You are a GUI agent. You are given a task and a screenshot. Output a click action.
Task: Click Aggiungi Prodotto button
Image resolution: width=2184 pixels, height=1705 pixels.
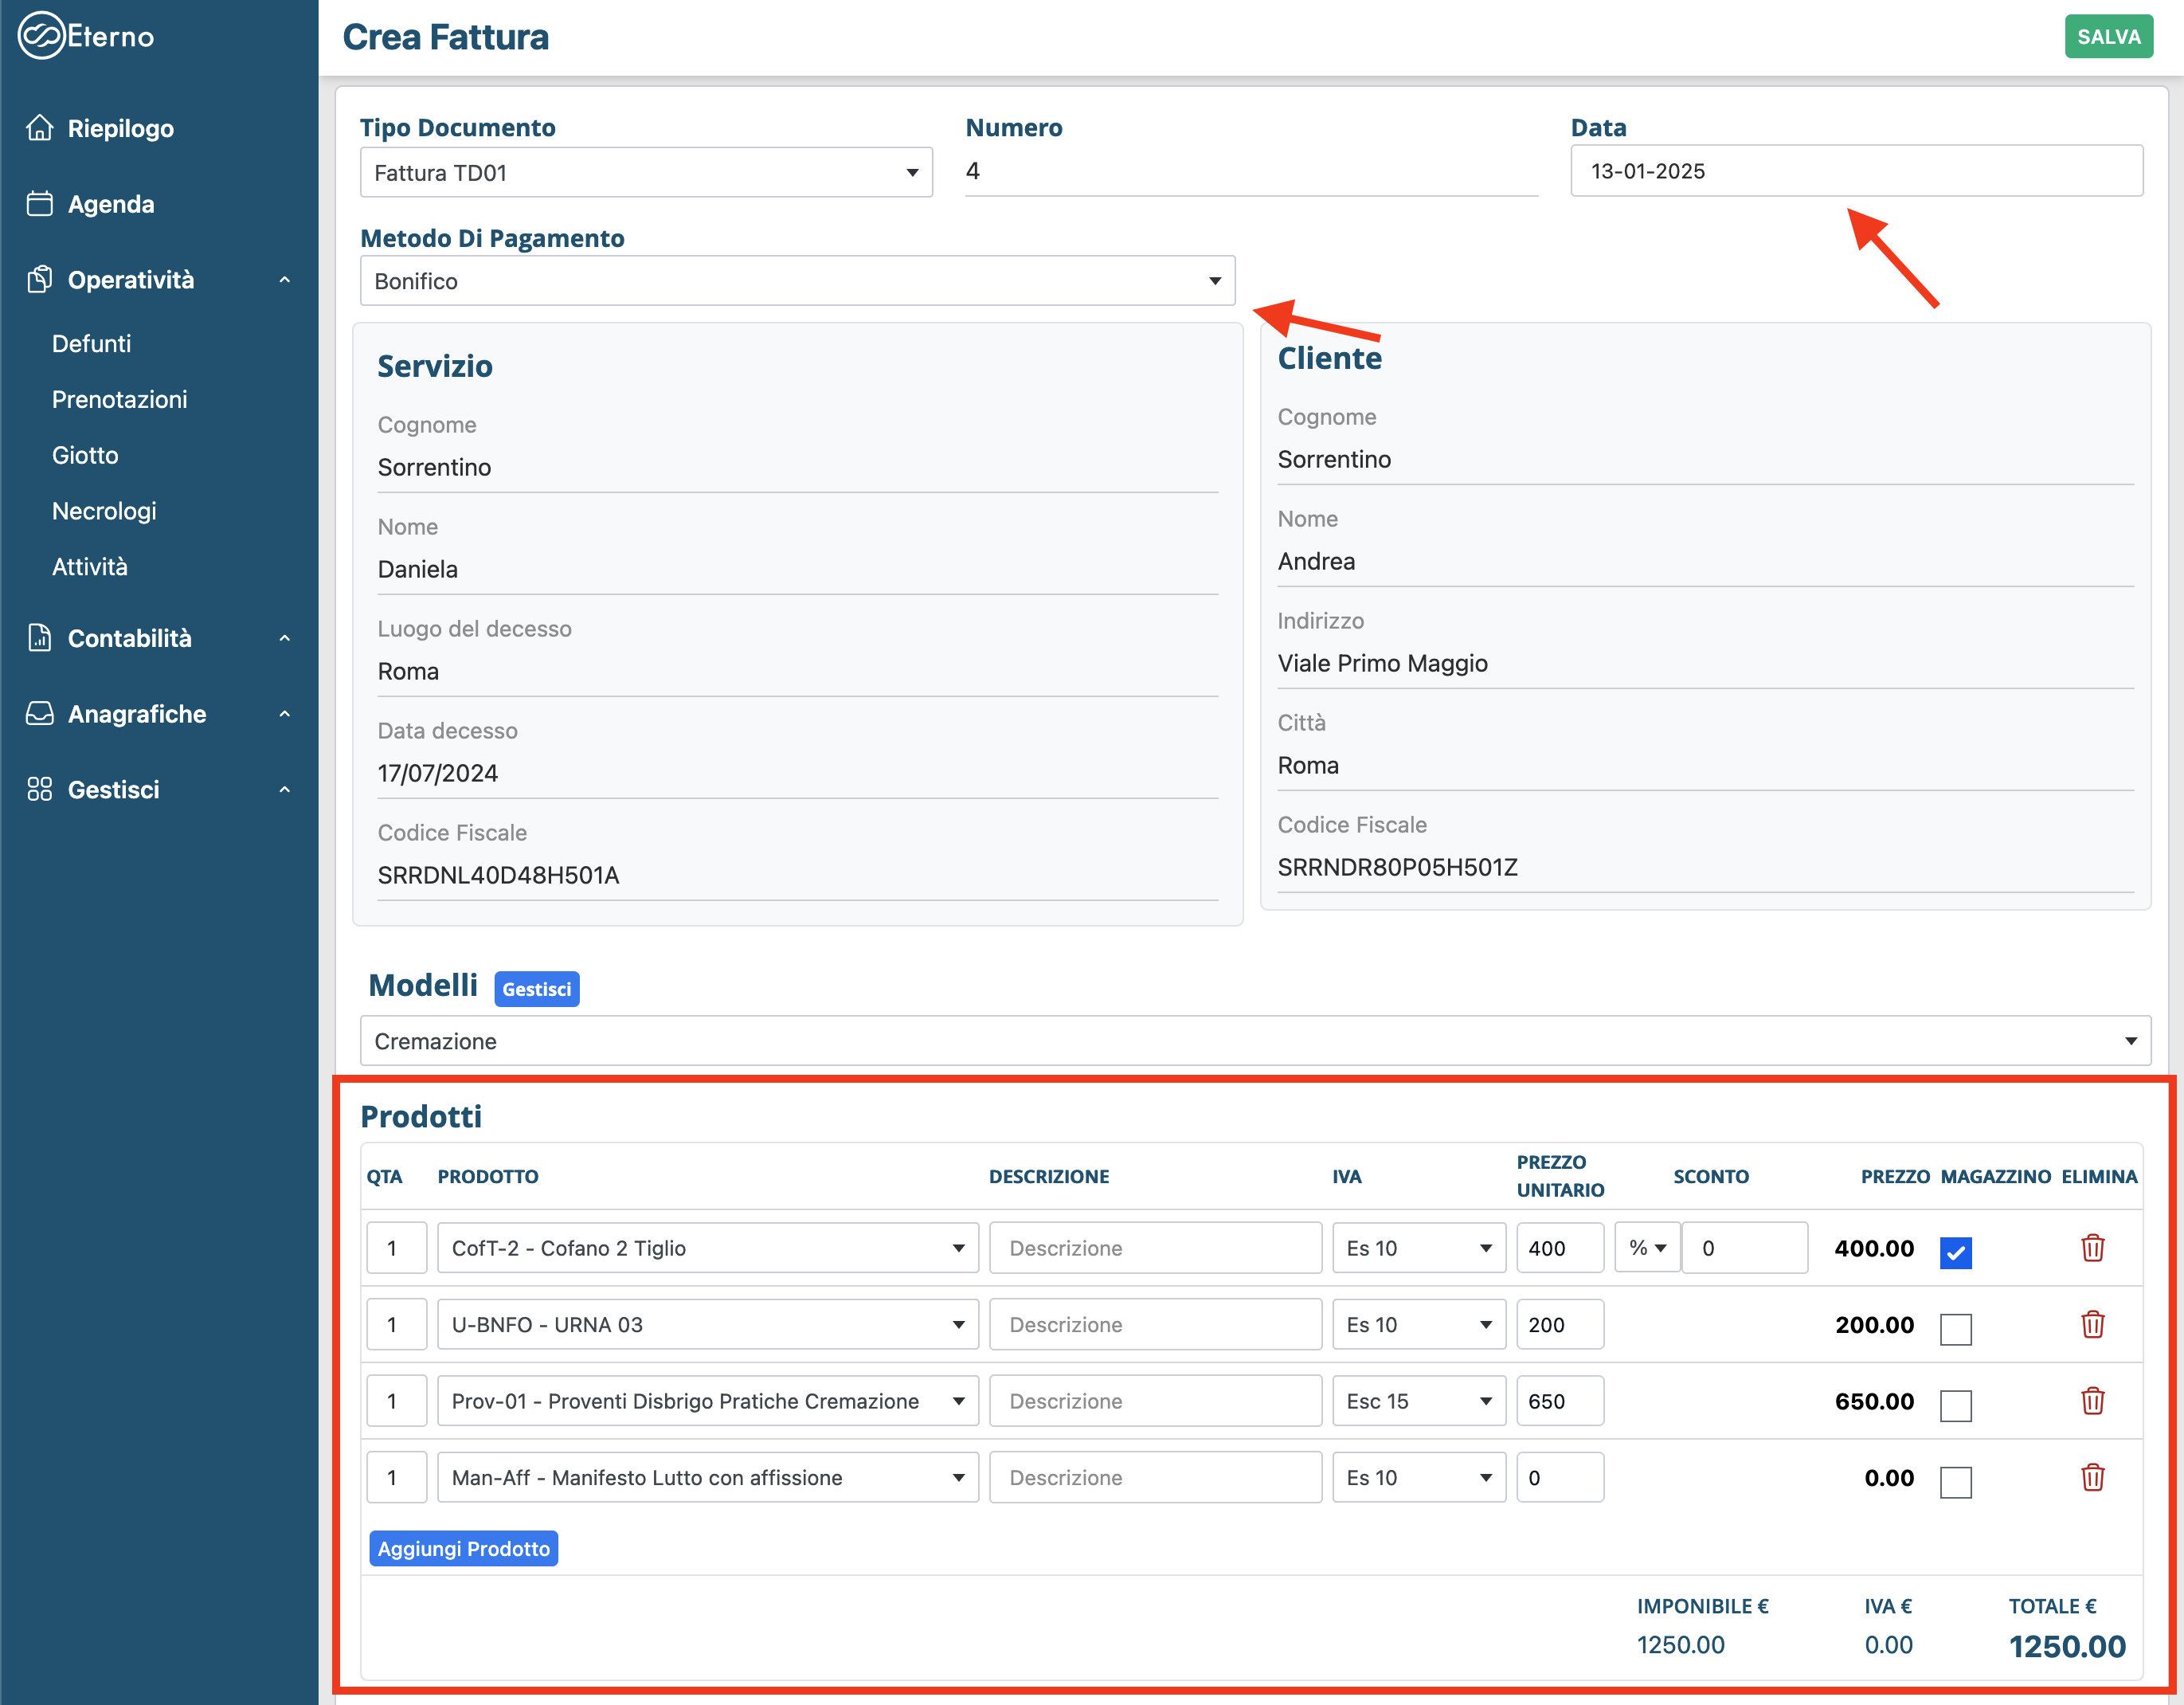click(463, 1548)
